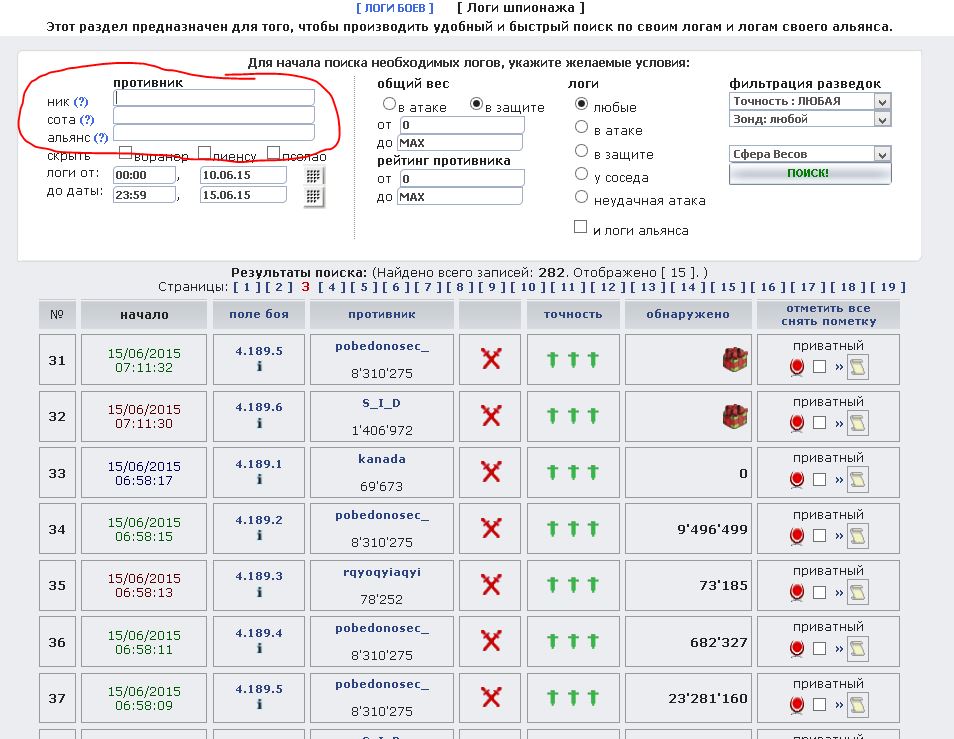Enable 'и логи альянса' checkbox
The image size is (954, 739).
[580, 228]
